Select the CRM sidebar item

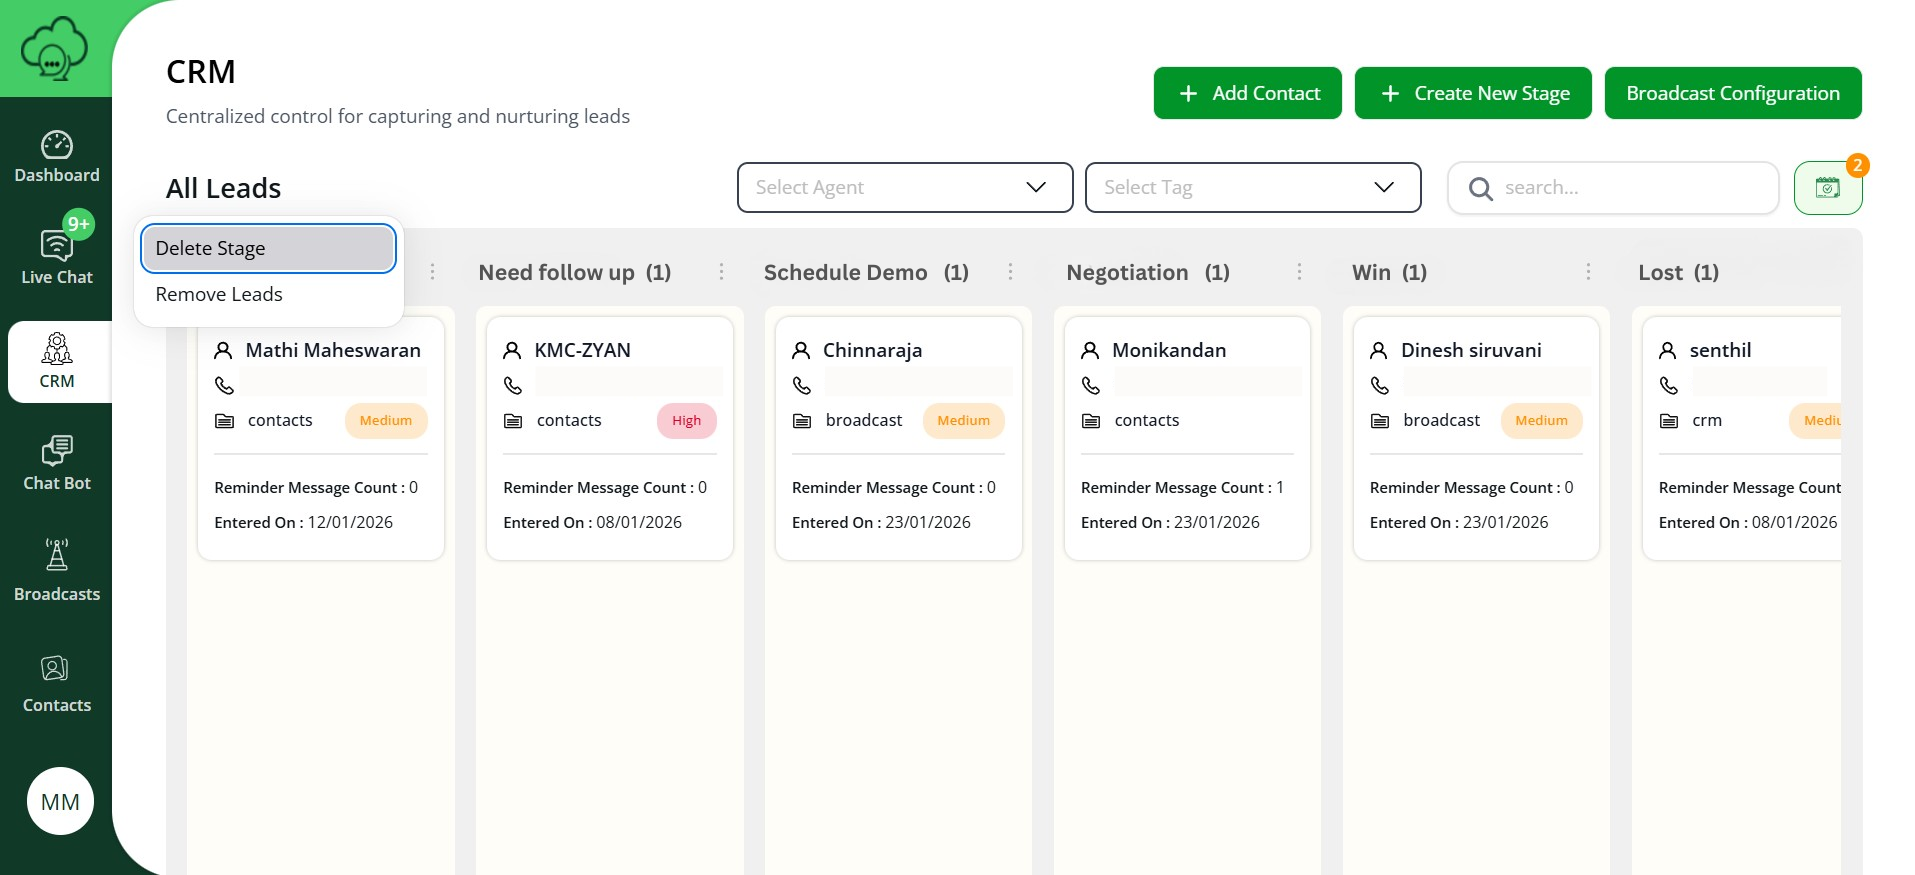pos(57,362)
